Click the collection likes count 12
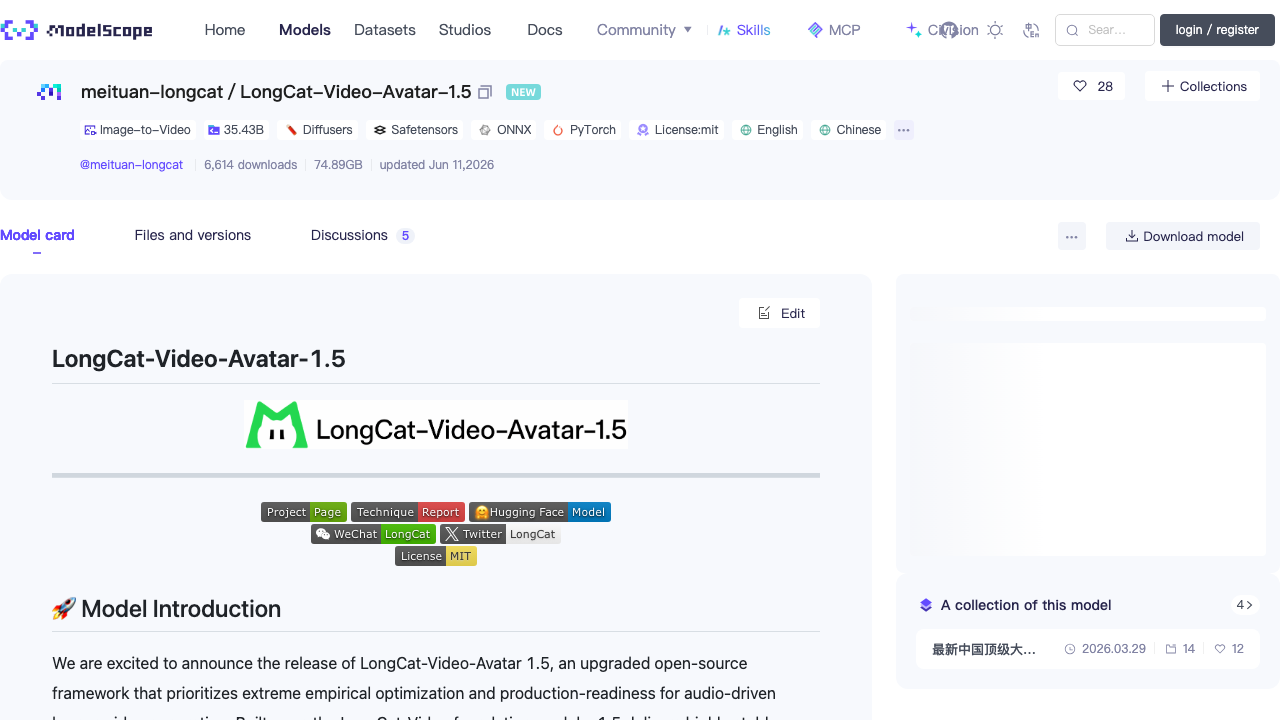The height and width of the screenshot is (720, 1280). [1230, 649]
